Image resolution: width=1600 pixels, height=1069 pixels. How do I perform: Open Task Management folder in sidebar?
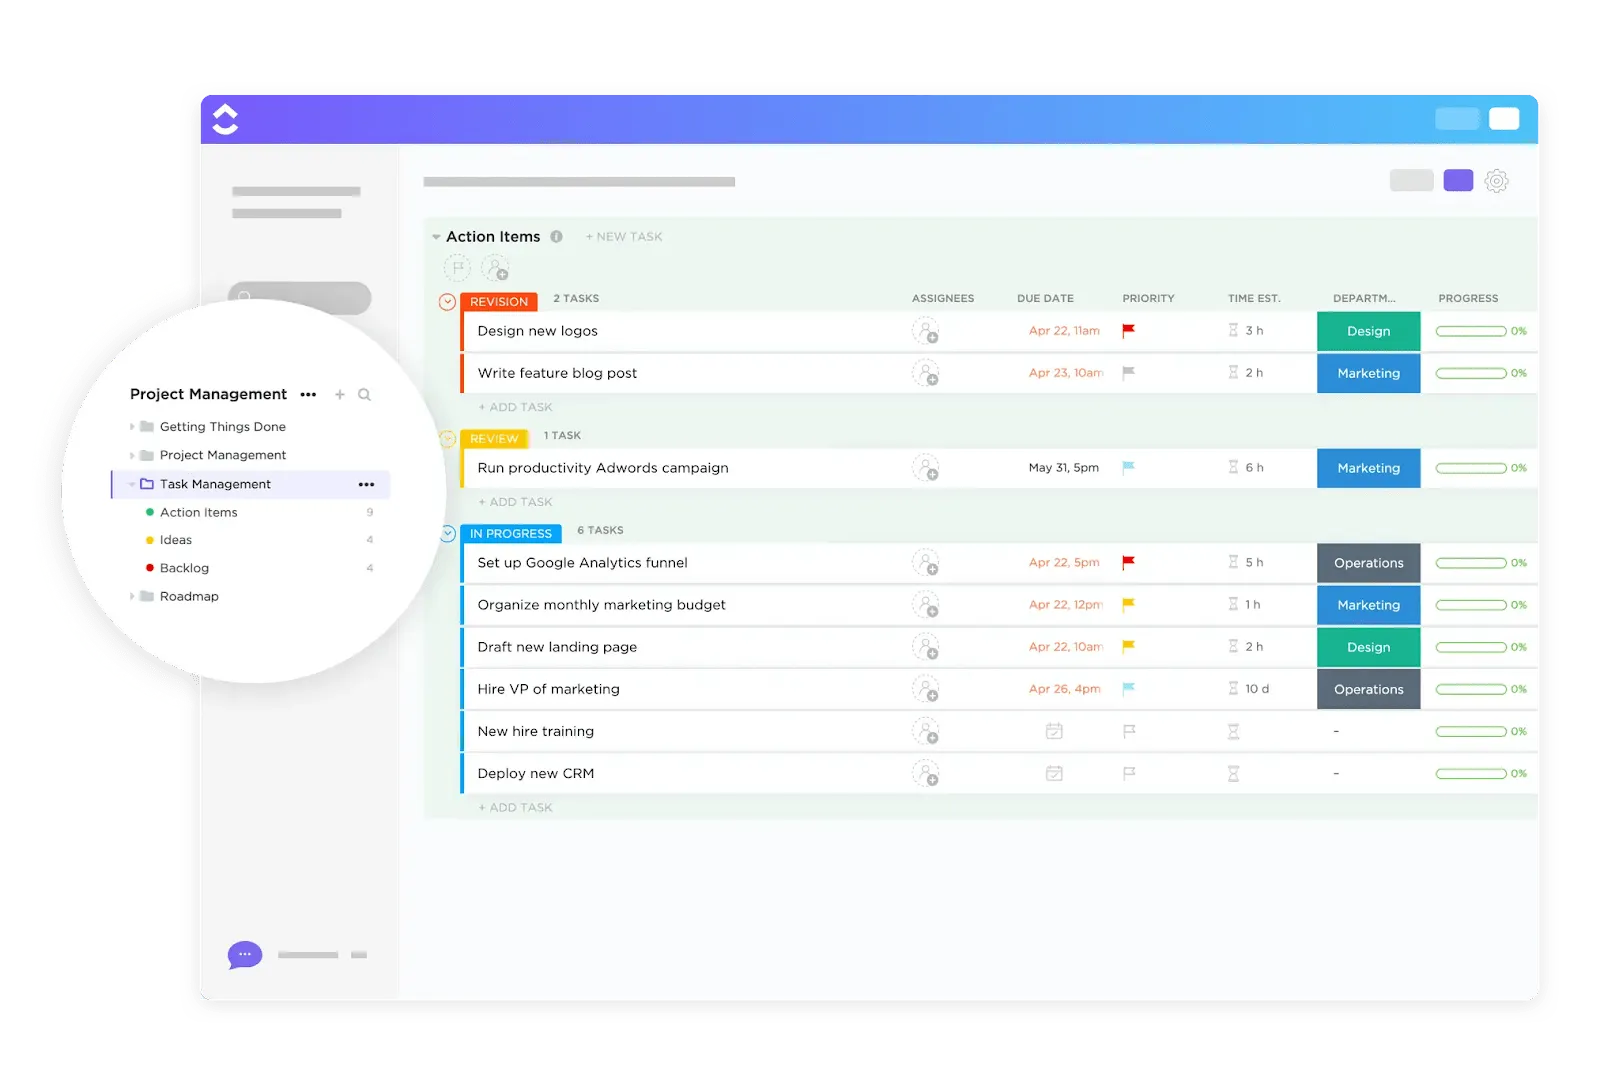[x=215, y=484]
